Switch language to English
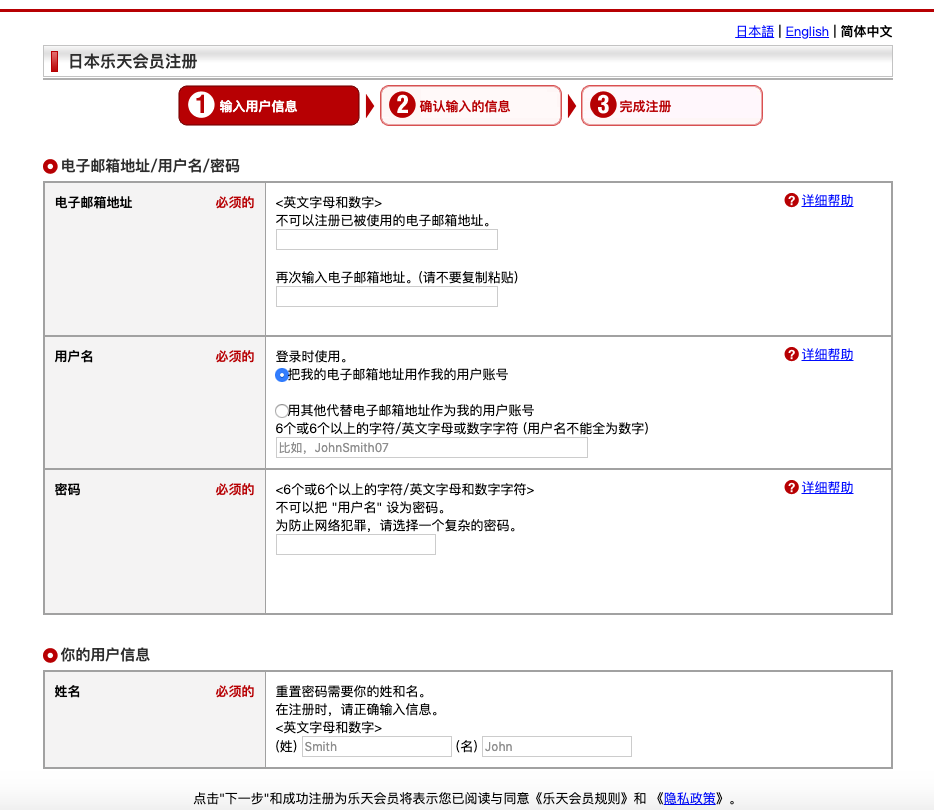Image resolution: width=934 pixels, height=810 pixels. (807, 32)
